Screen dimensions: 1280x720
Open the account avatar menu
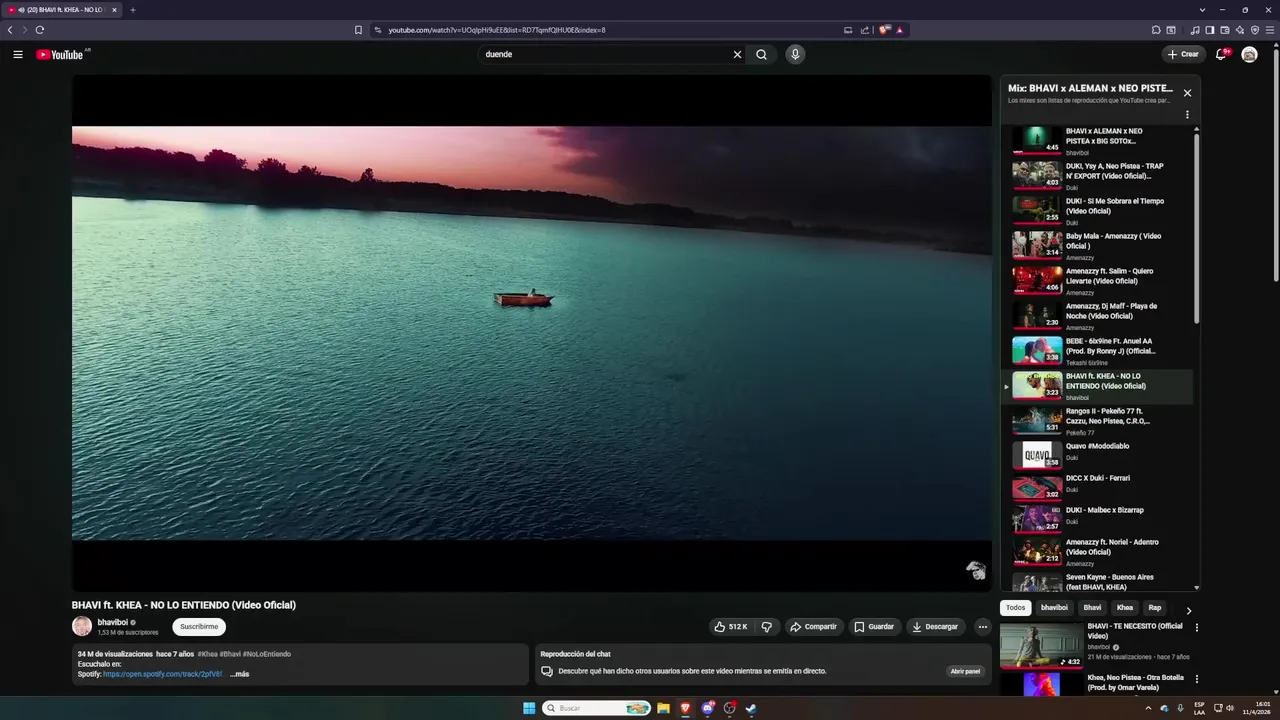1249,54
